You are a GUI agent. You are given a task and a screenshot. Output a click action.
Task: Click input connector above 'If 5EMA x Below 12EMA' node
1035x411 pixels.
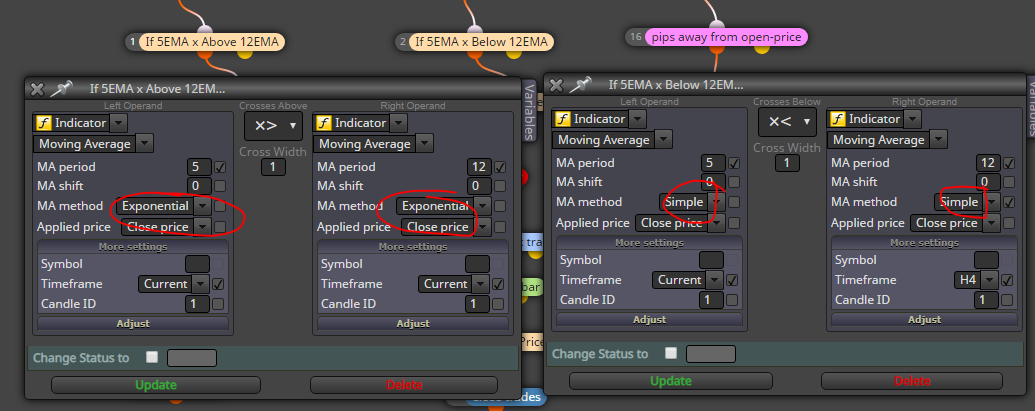coord(475,29)
